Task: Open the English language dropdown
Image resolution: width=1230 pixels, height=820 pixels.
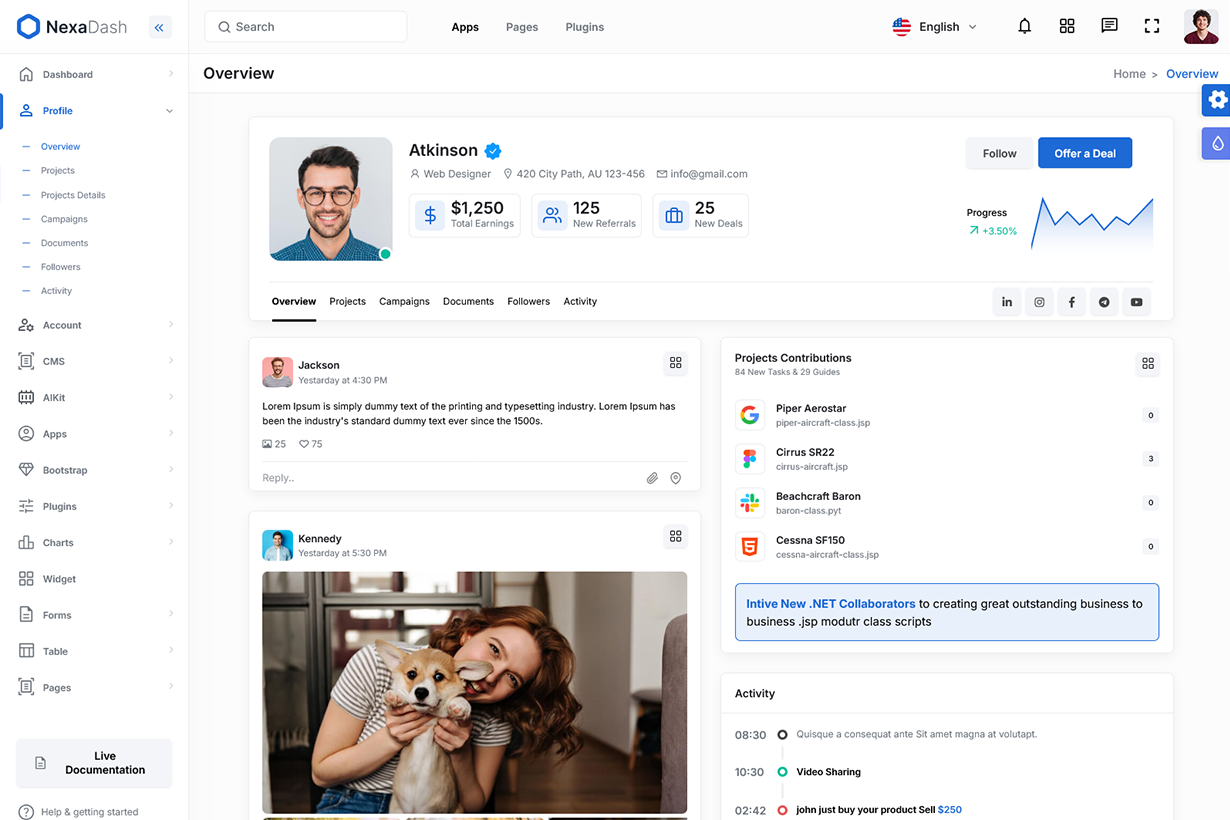Action: (x=935, y=27)
